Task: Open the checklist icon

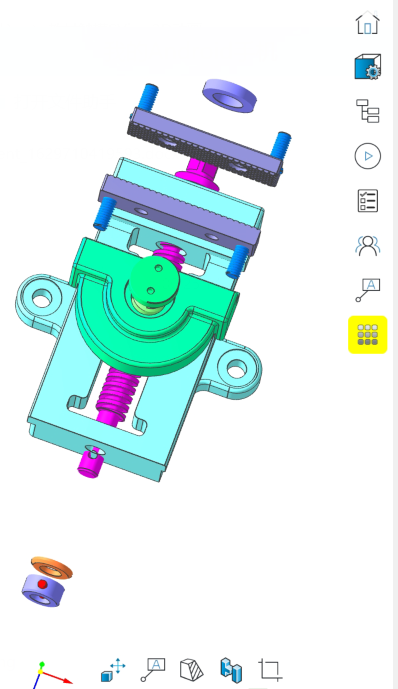Action: (368, 201)
